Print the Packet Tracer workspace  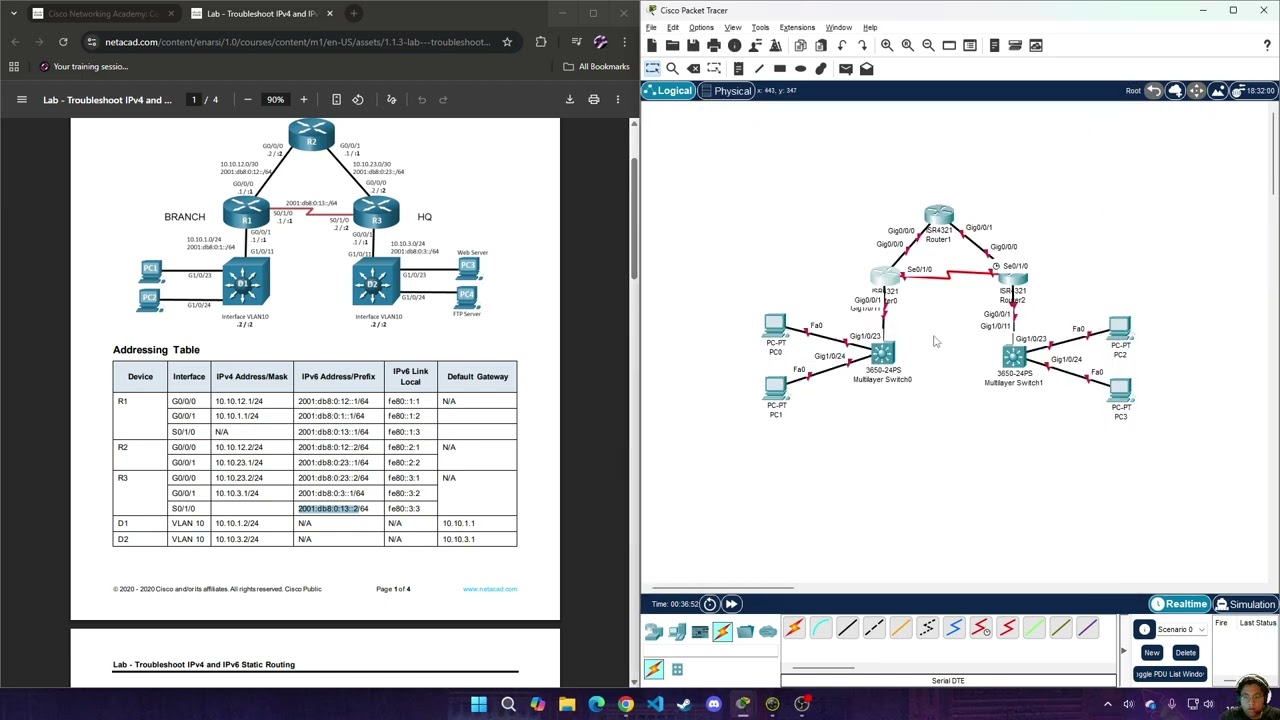714,46
